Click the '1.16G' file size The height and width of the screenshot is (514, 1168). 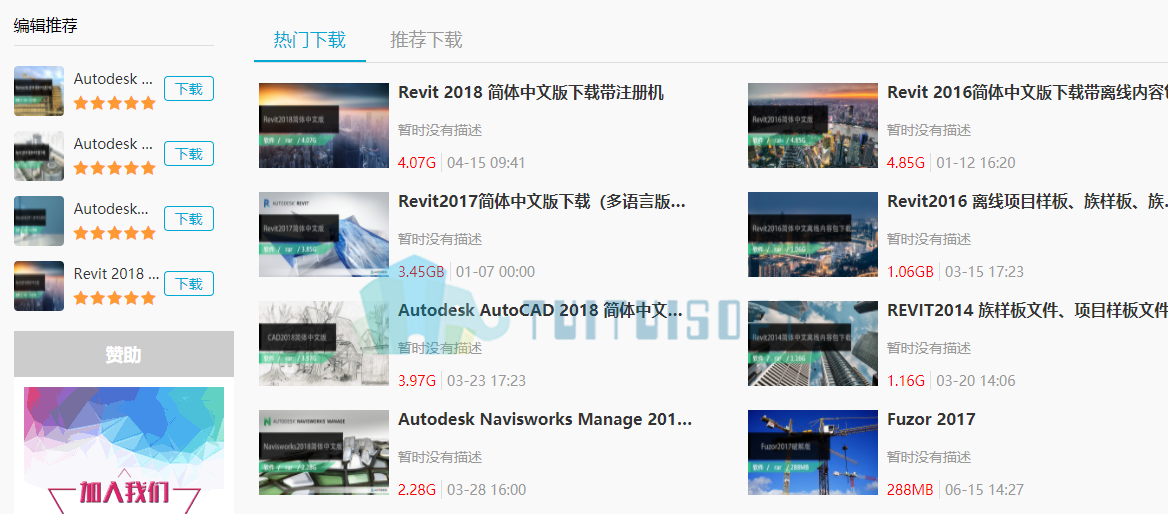906,381
